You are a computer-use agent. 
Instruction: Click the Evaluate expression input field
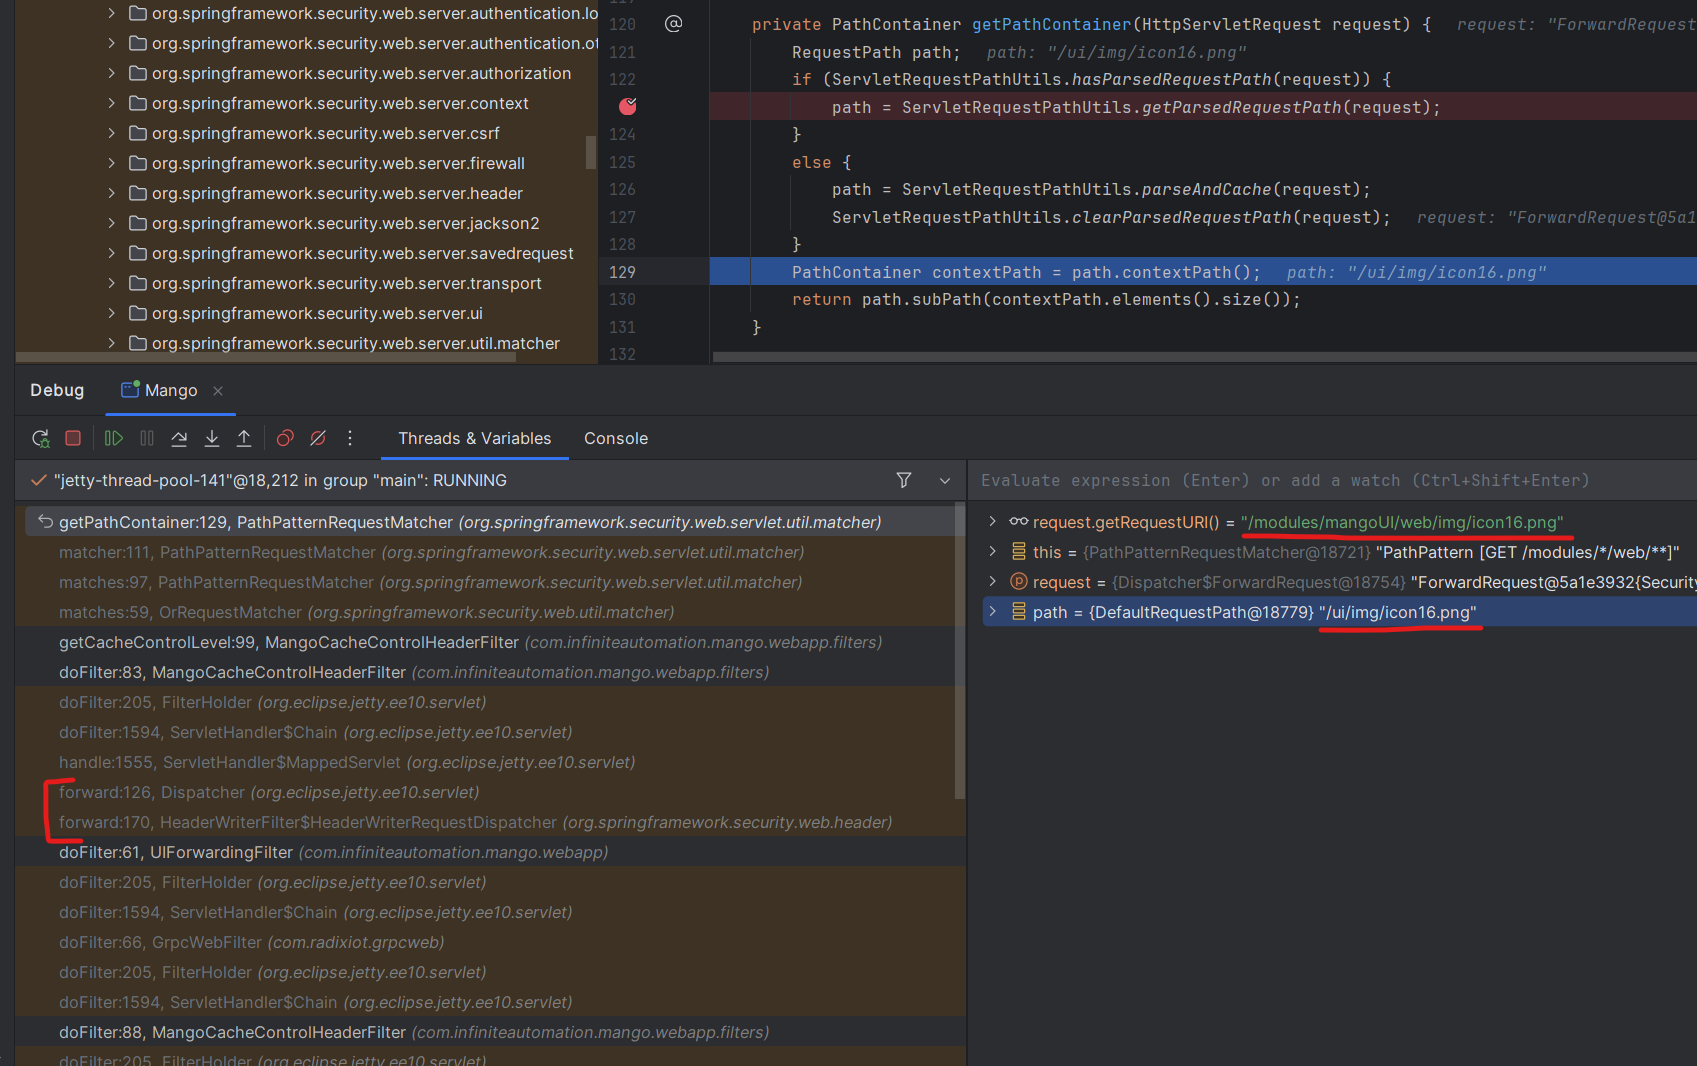(1331, 481)
